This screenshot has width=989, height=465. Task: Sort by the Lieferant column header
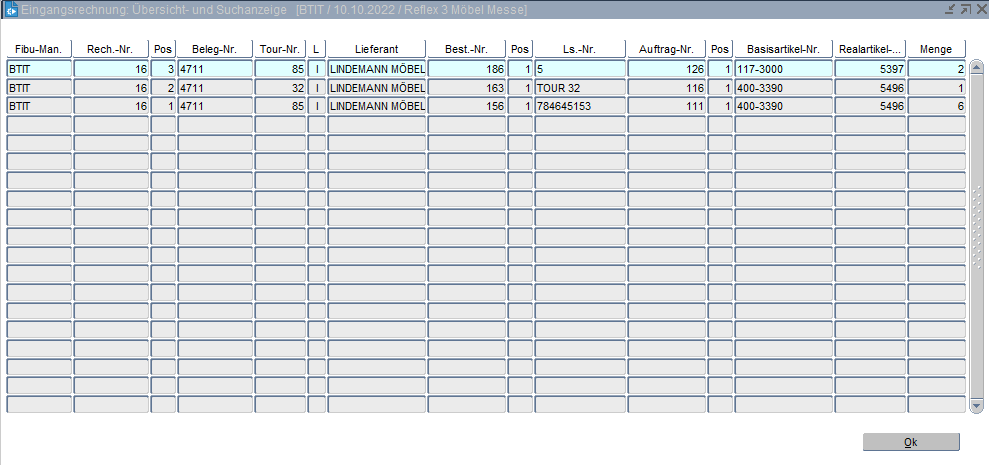pyautogui.click(x=376, y=49)
